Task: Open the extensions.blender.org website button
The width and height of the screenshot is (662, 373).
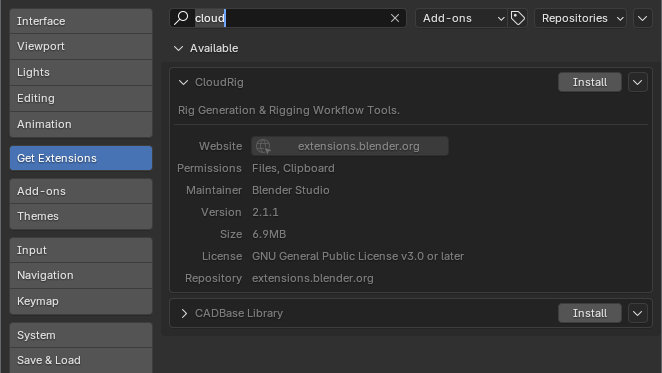Action: (x=350, y=146)
